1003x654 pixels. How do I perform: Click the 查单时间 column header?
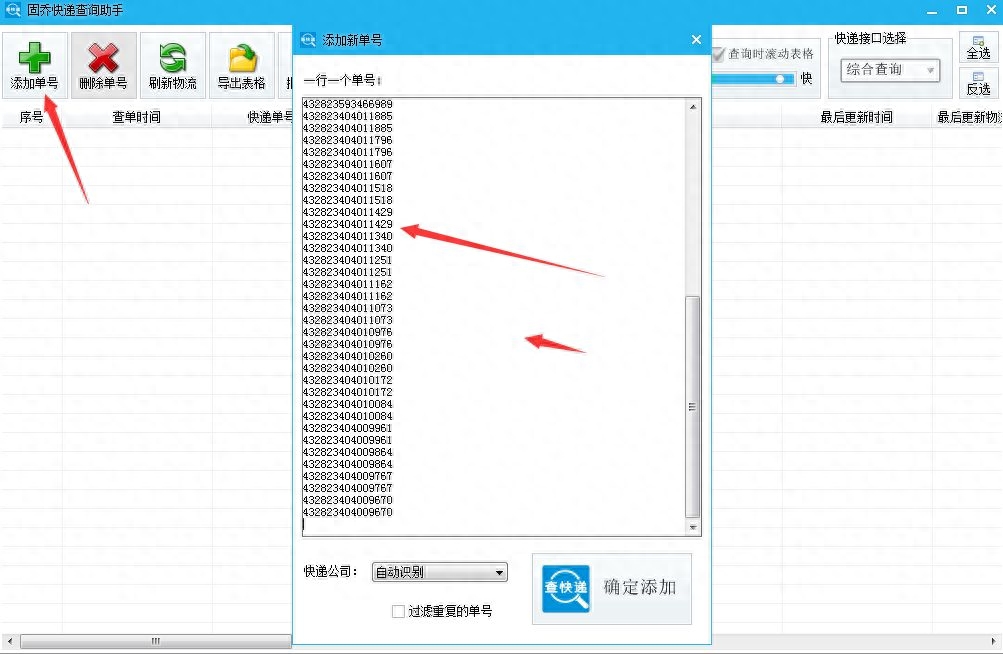(x=136, y=117)
